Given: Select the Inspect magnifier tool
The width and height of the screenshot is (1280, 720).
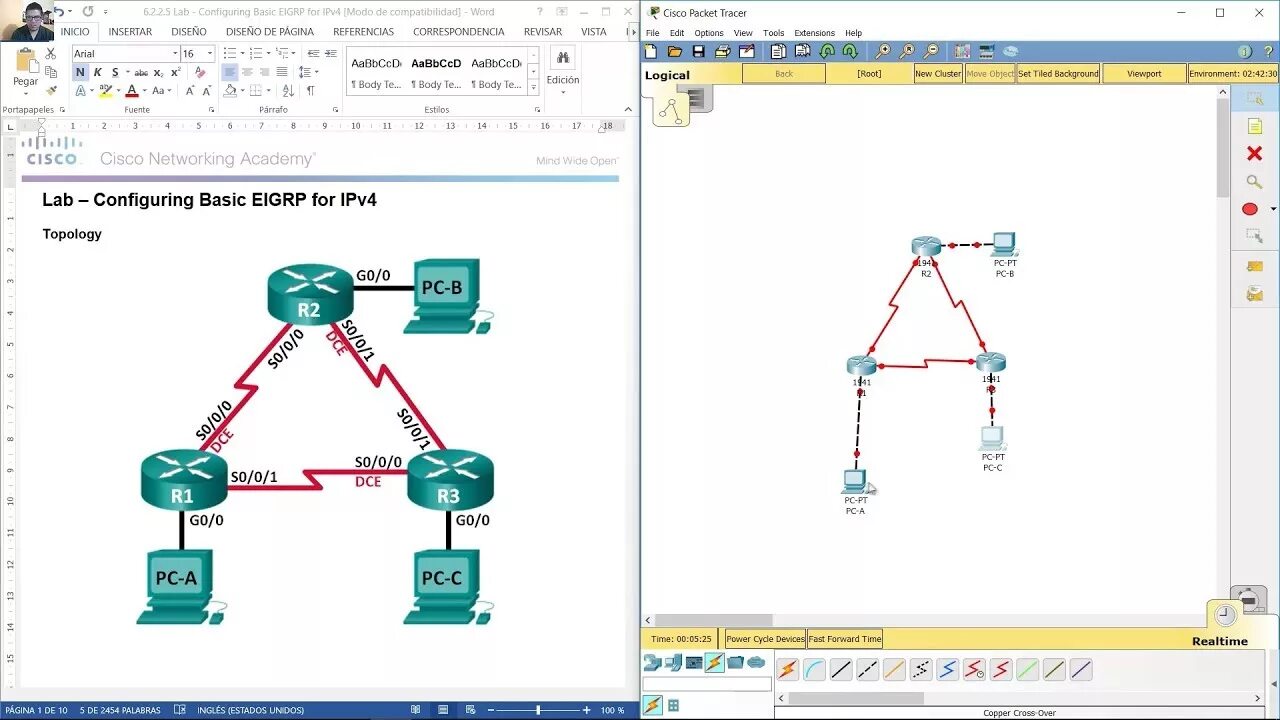Looking at the screenshot, I should [x=1254, y=181].
